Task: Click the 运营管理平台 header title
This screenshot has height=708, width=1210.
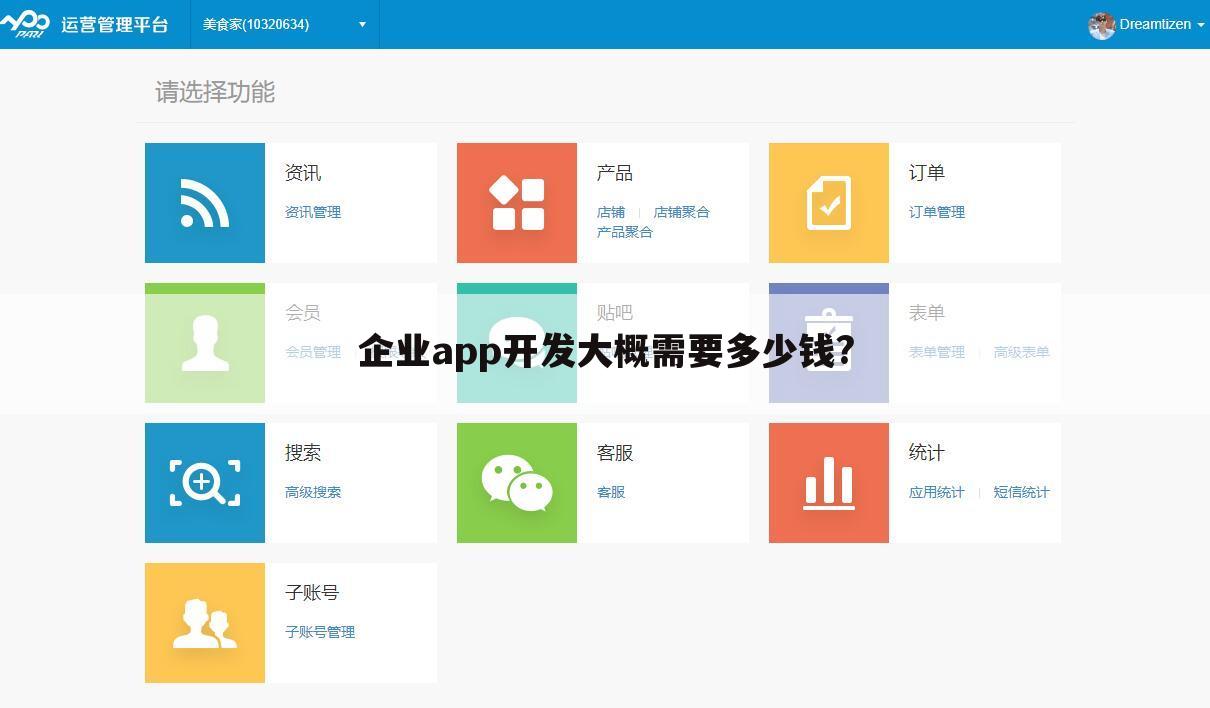Action: pos(115,25)
